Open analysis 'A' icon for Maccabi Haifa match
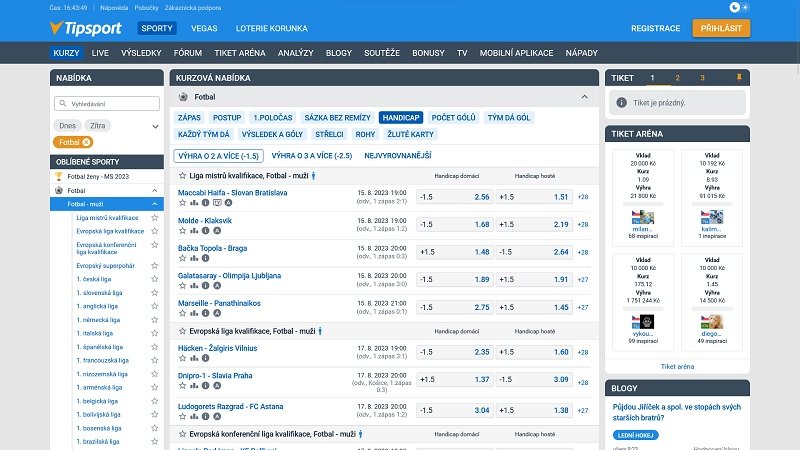Screen dimensions: 800x450 coord(228,203)
